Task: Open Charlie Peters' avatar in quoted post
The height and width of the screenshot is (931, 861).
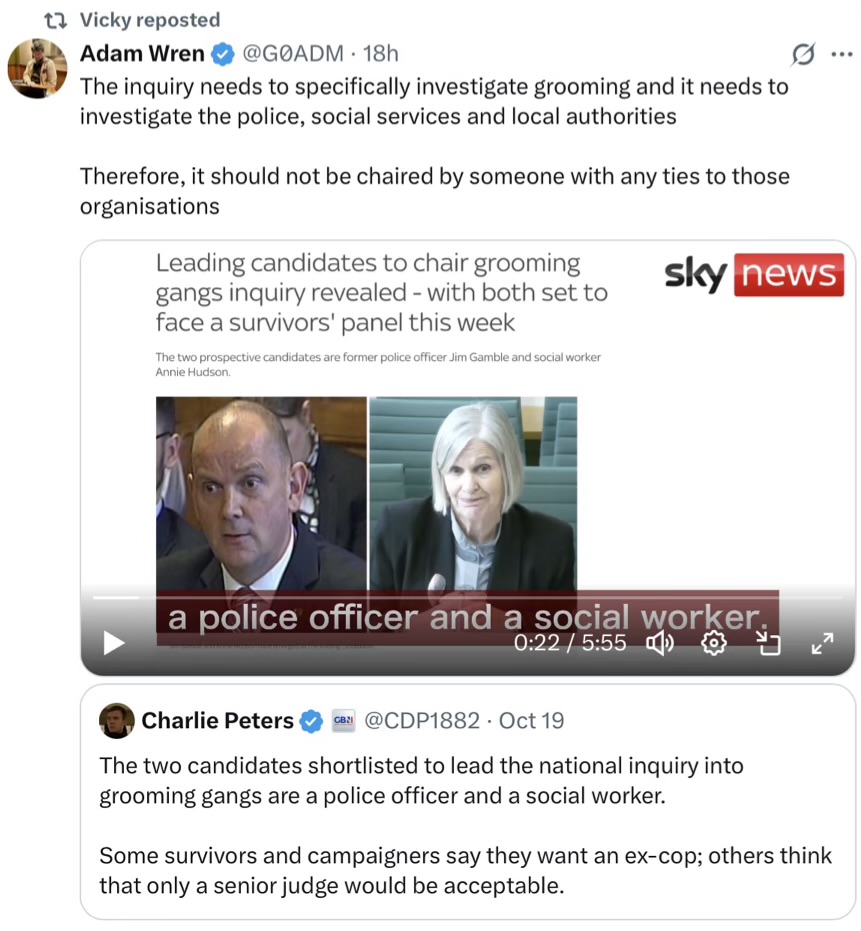Action: 116,721
